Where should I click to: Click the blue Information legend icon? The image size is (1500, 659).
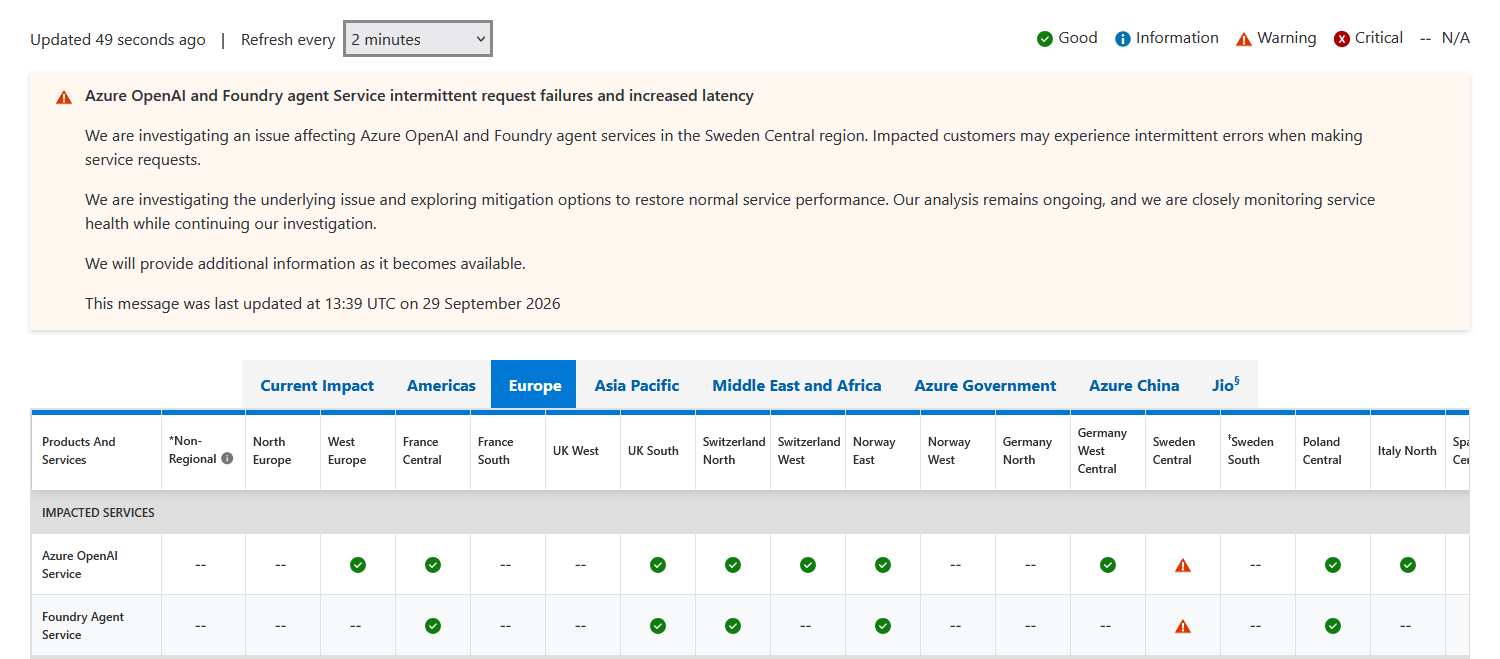[x=1123, y=39]
